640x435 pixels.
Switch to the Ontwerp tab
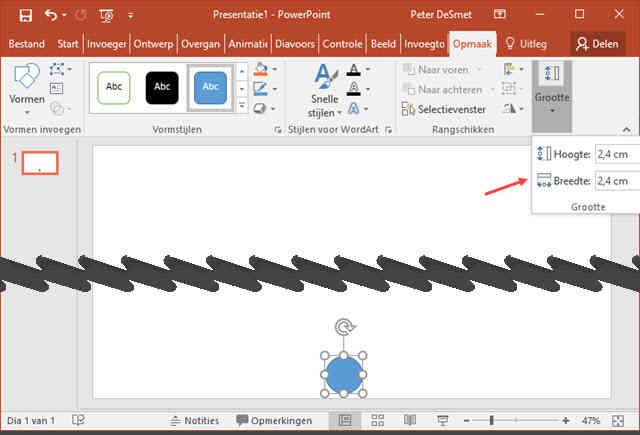coord(153,44)
